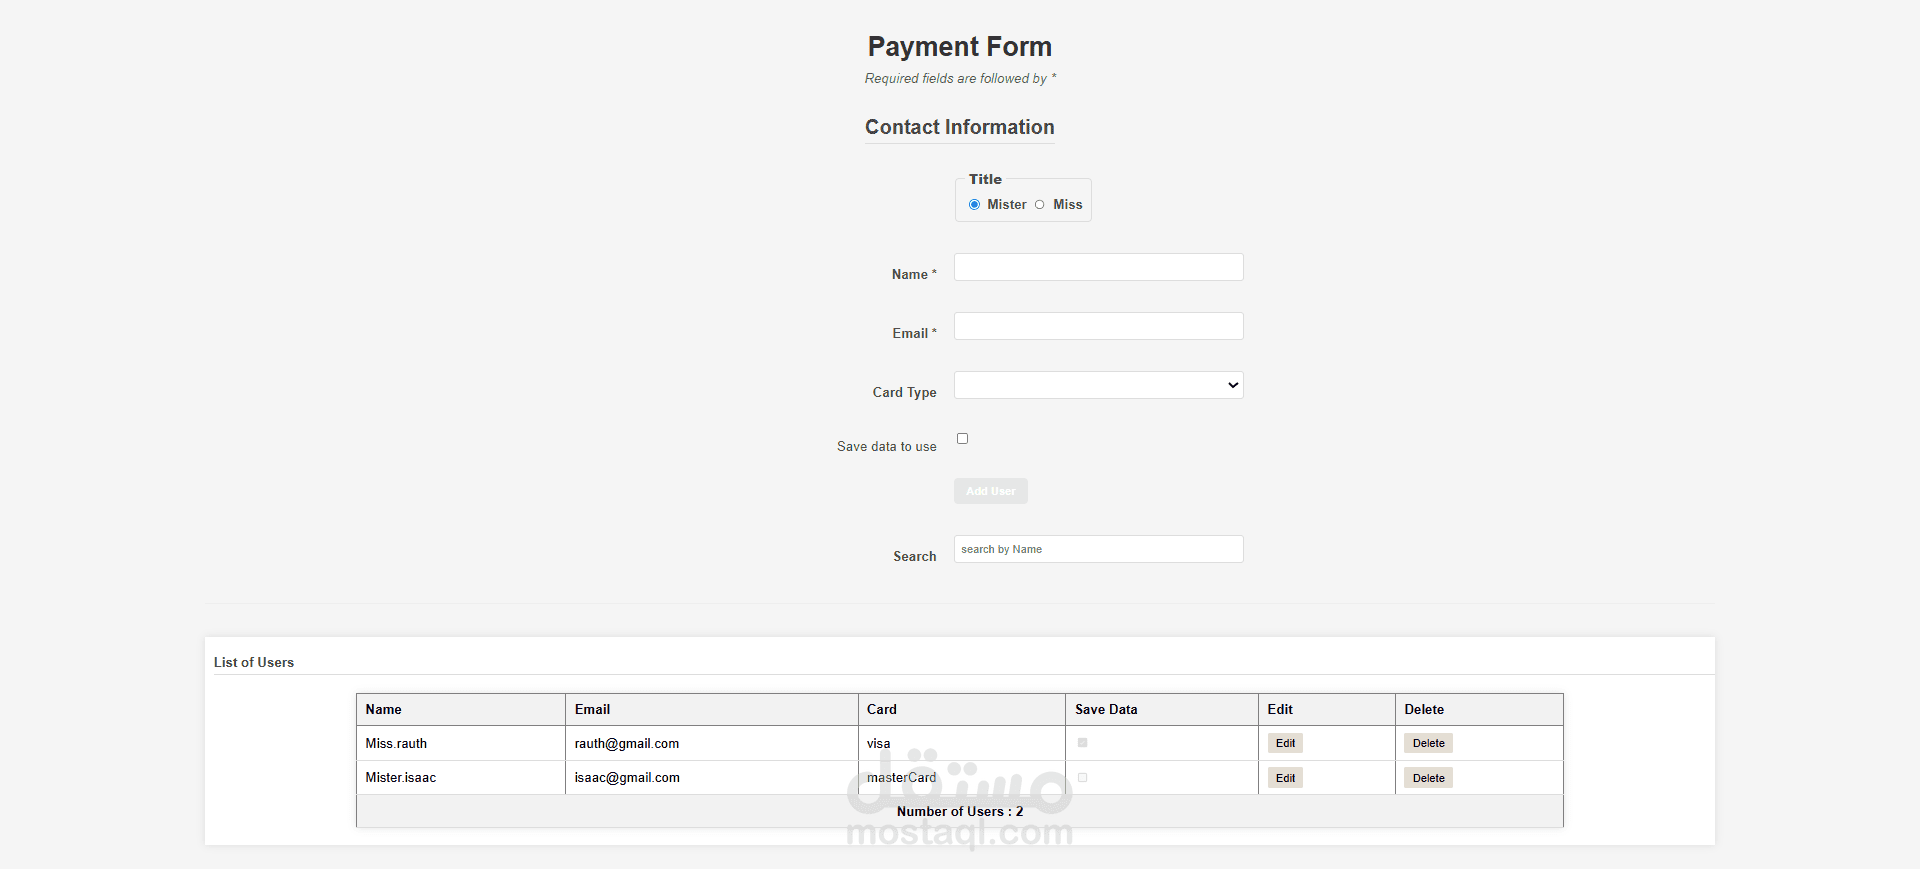1920x869 pixels.
Task: Select the Mister radio button
Action: [x=974, y=205]
